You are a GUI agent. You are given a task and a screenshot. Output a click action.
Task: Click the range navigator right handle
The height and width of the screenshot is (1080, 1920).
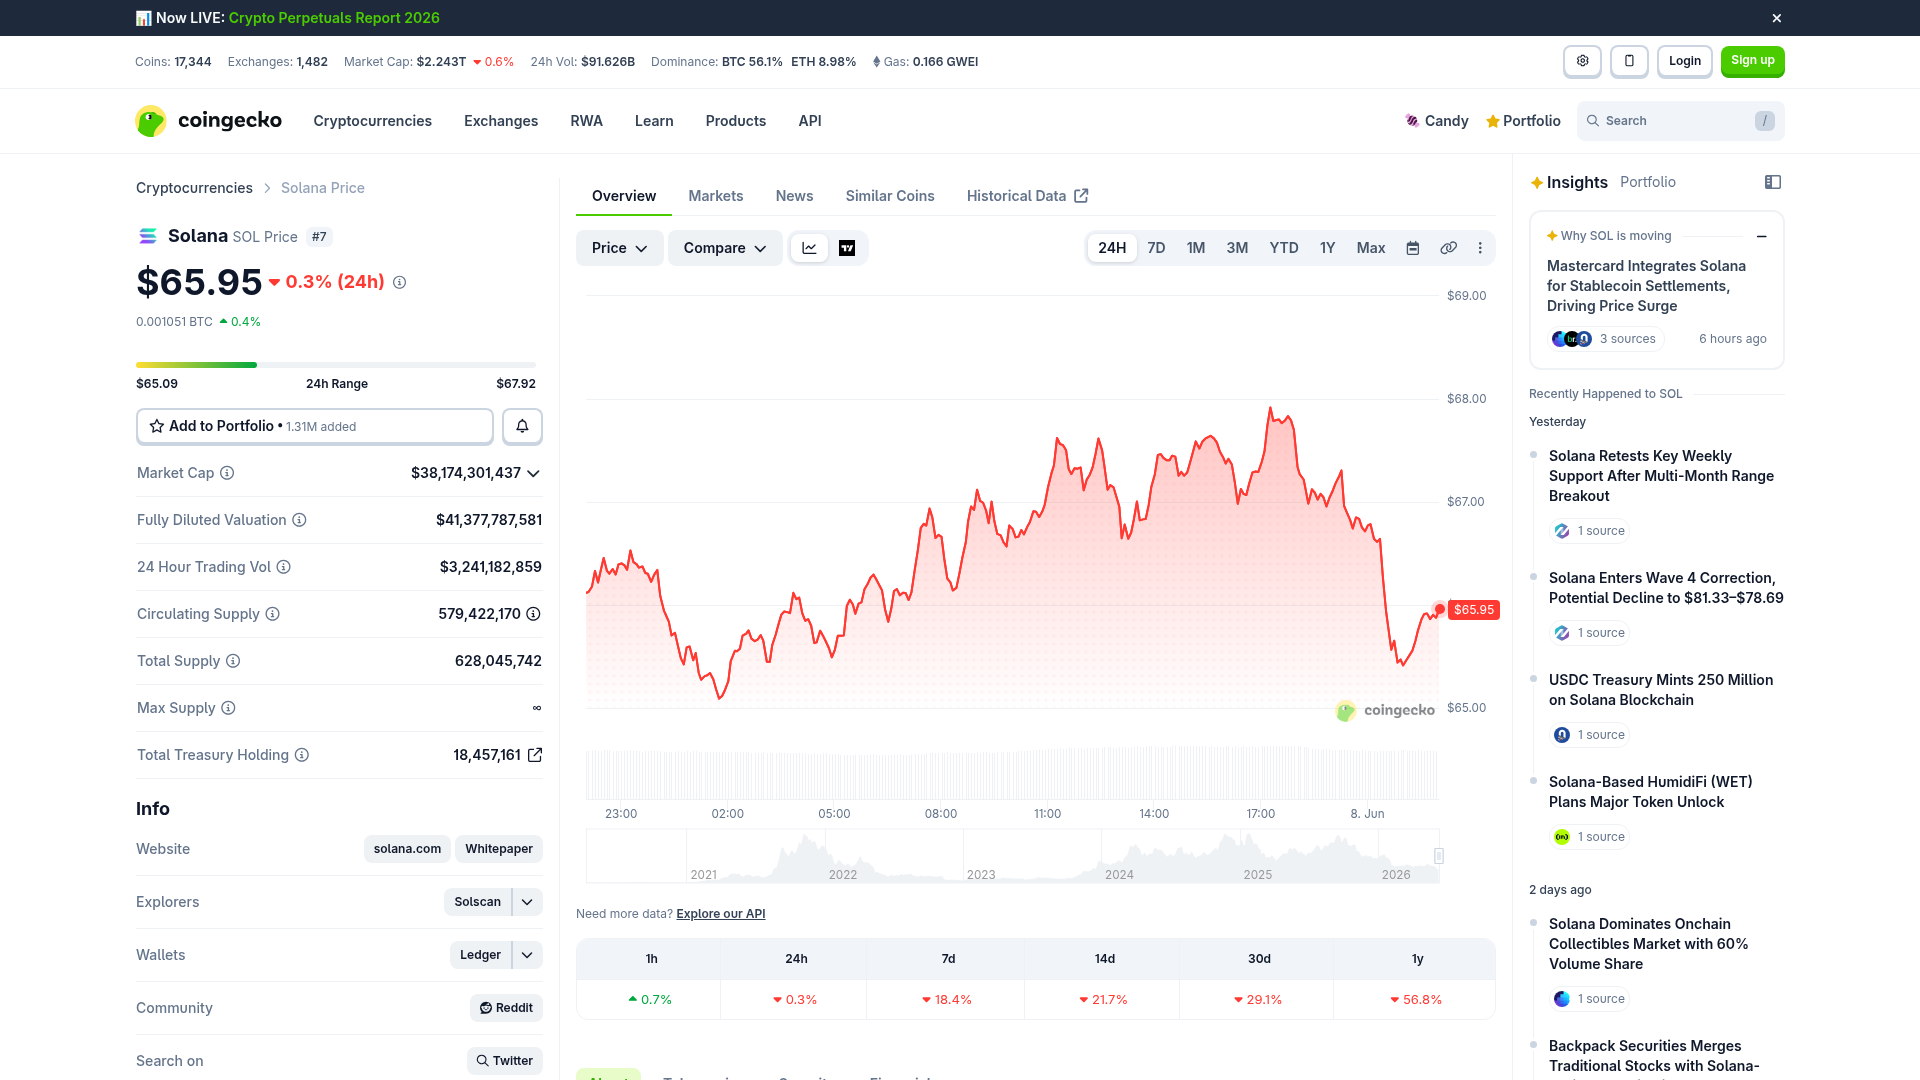pyautogui.click(x=1438, y=856)
